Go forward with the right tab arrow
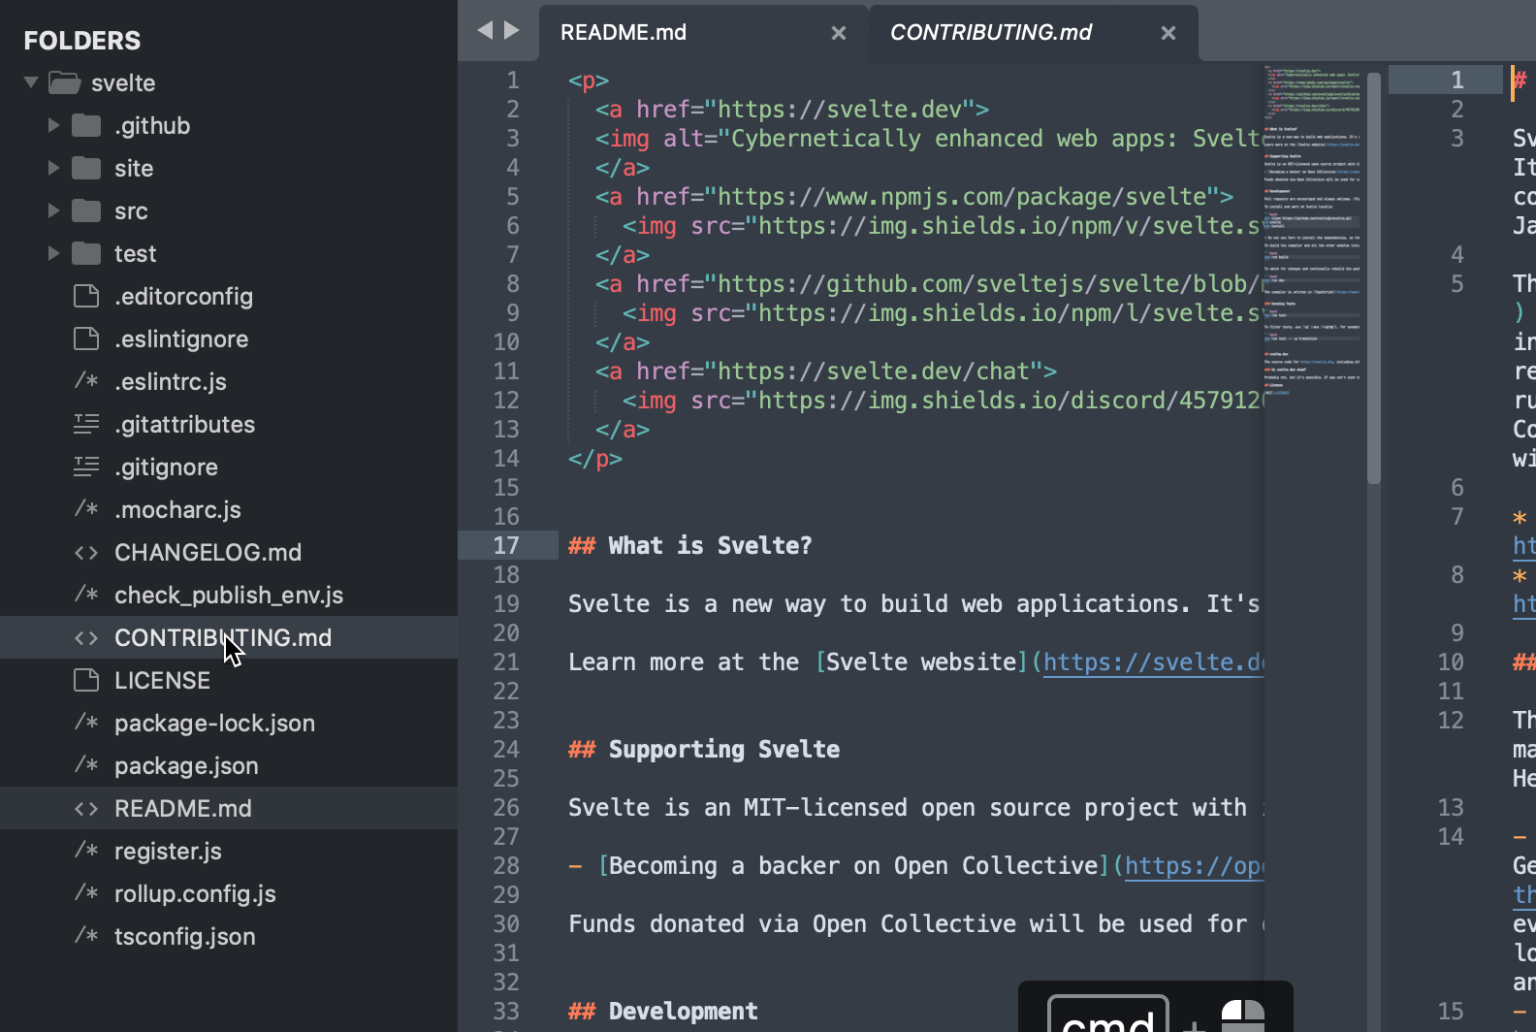This screenshot has height=1032, width=1536. 512,30
